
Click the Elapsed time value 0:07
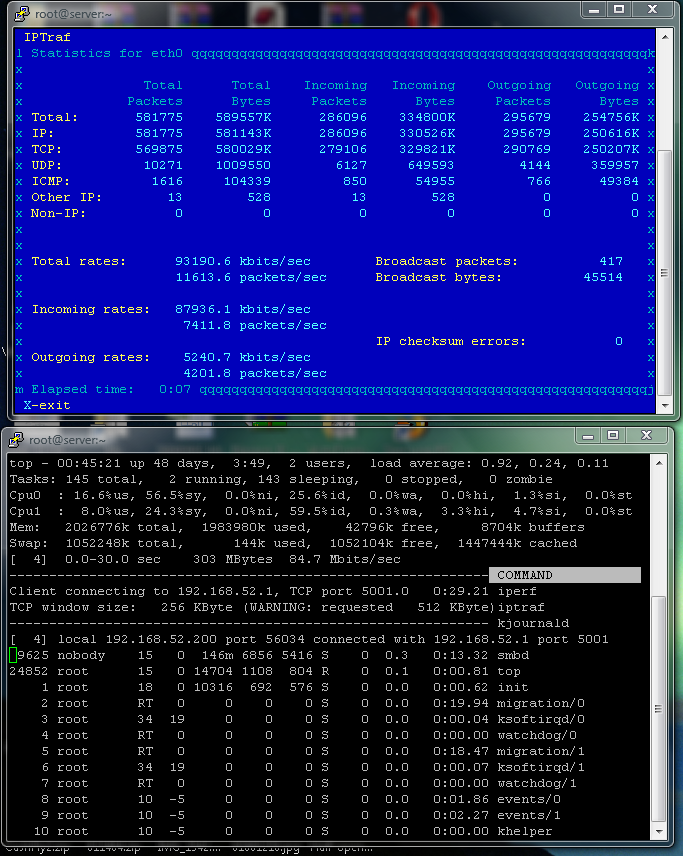(x=175, y=389)
